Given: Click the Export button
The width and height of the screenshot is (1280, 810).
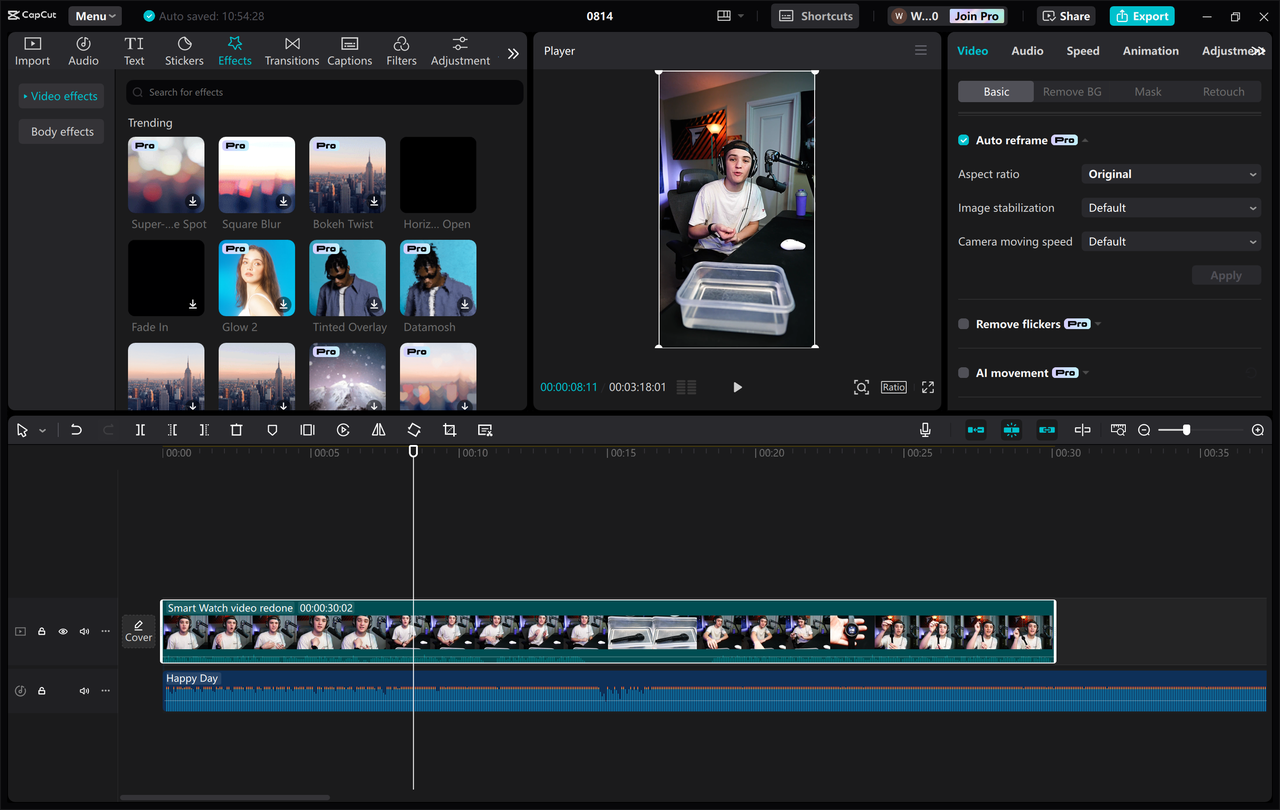Looking at the screenshot, I should pos(1141,15).
